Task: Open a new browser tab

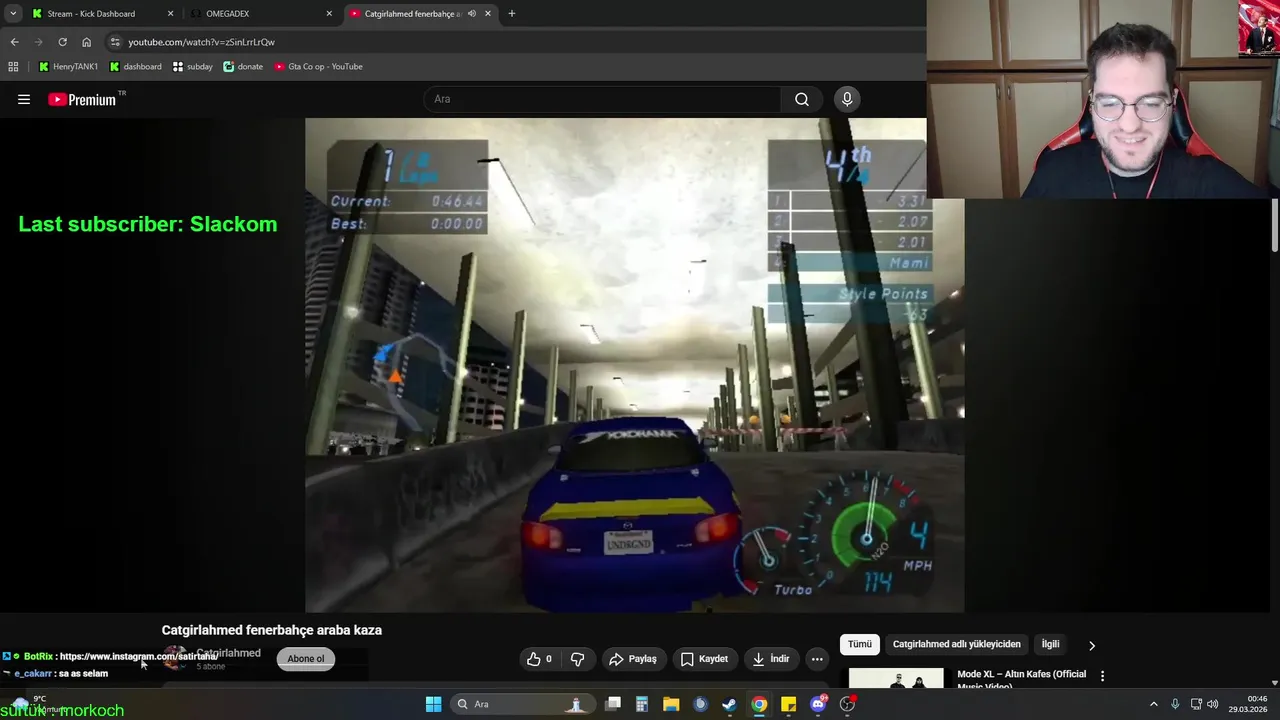Action: point(511,14)
